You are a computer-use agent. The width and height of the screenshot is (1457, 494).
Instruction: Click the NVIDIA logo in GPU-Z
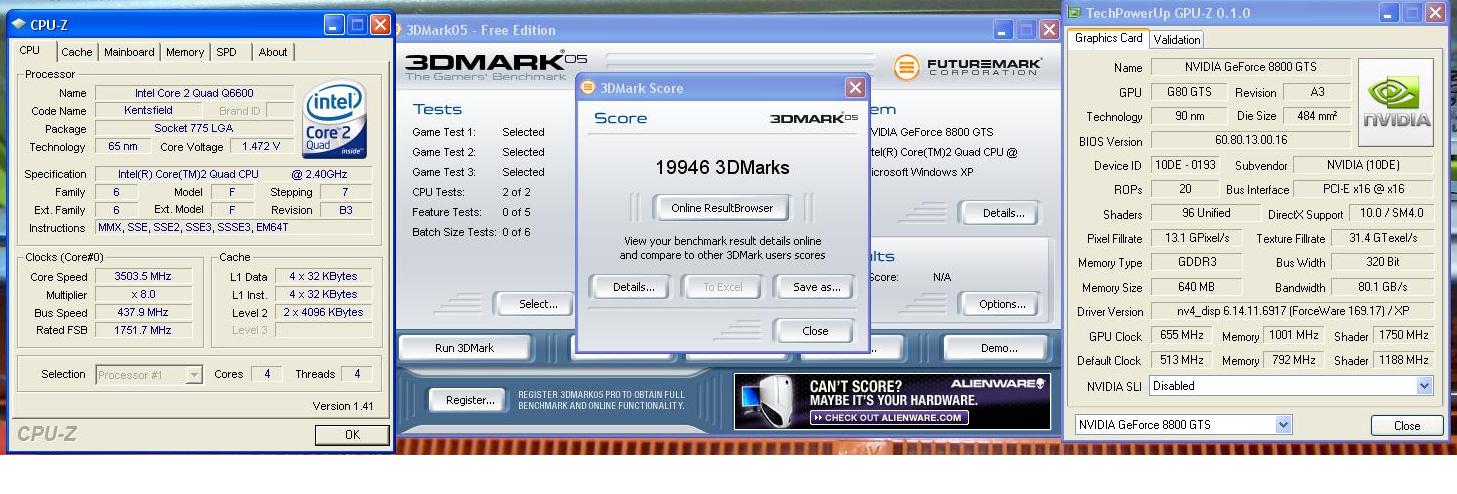point(1396,104)
